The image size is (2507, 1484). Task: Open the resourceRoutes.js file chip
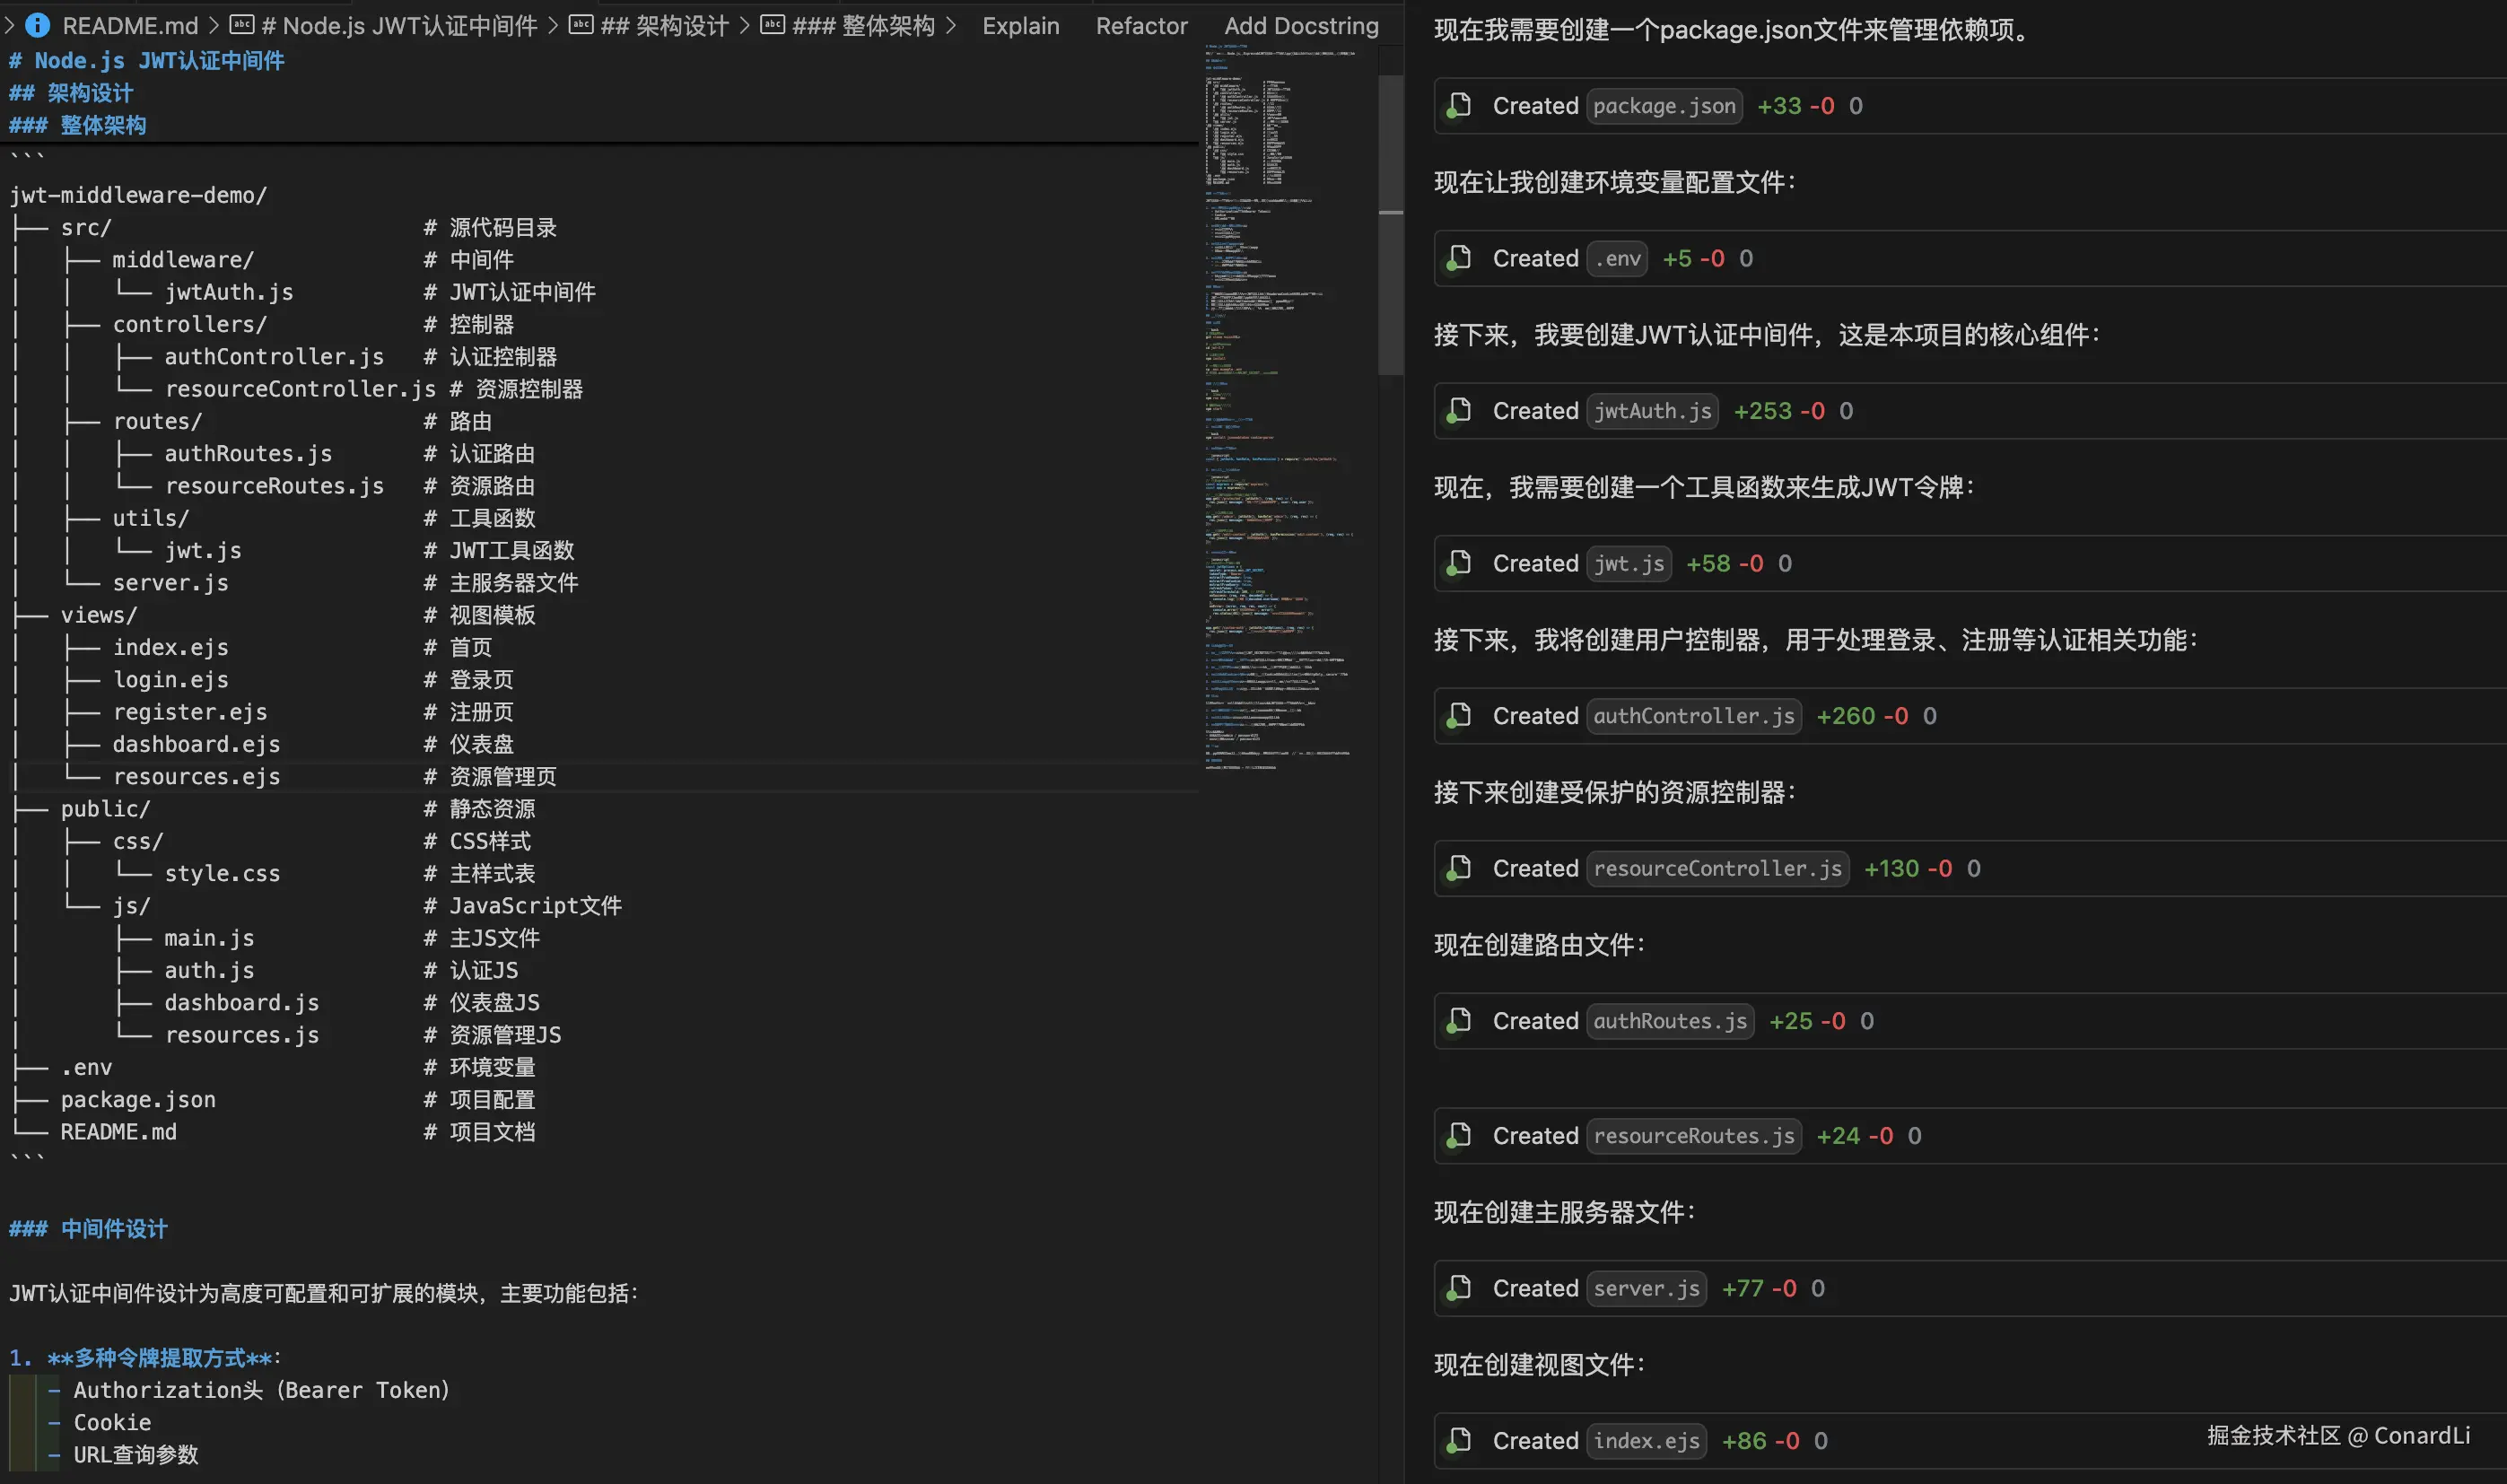(1693, 1136)
